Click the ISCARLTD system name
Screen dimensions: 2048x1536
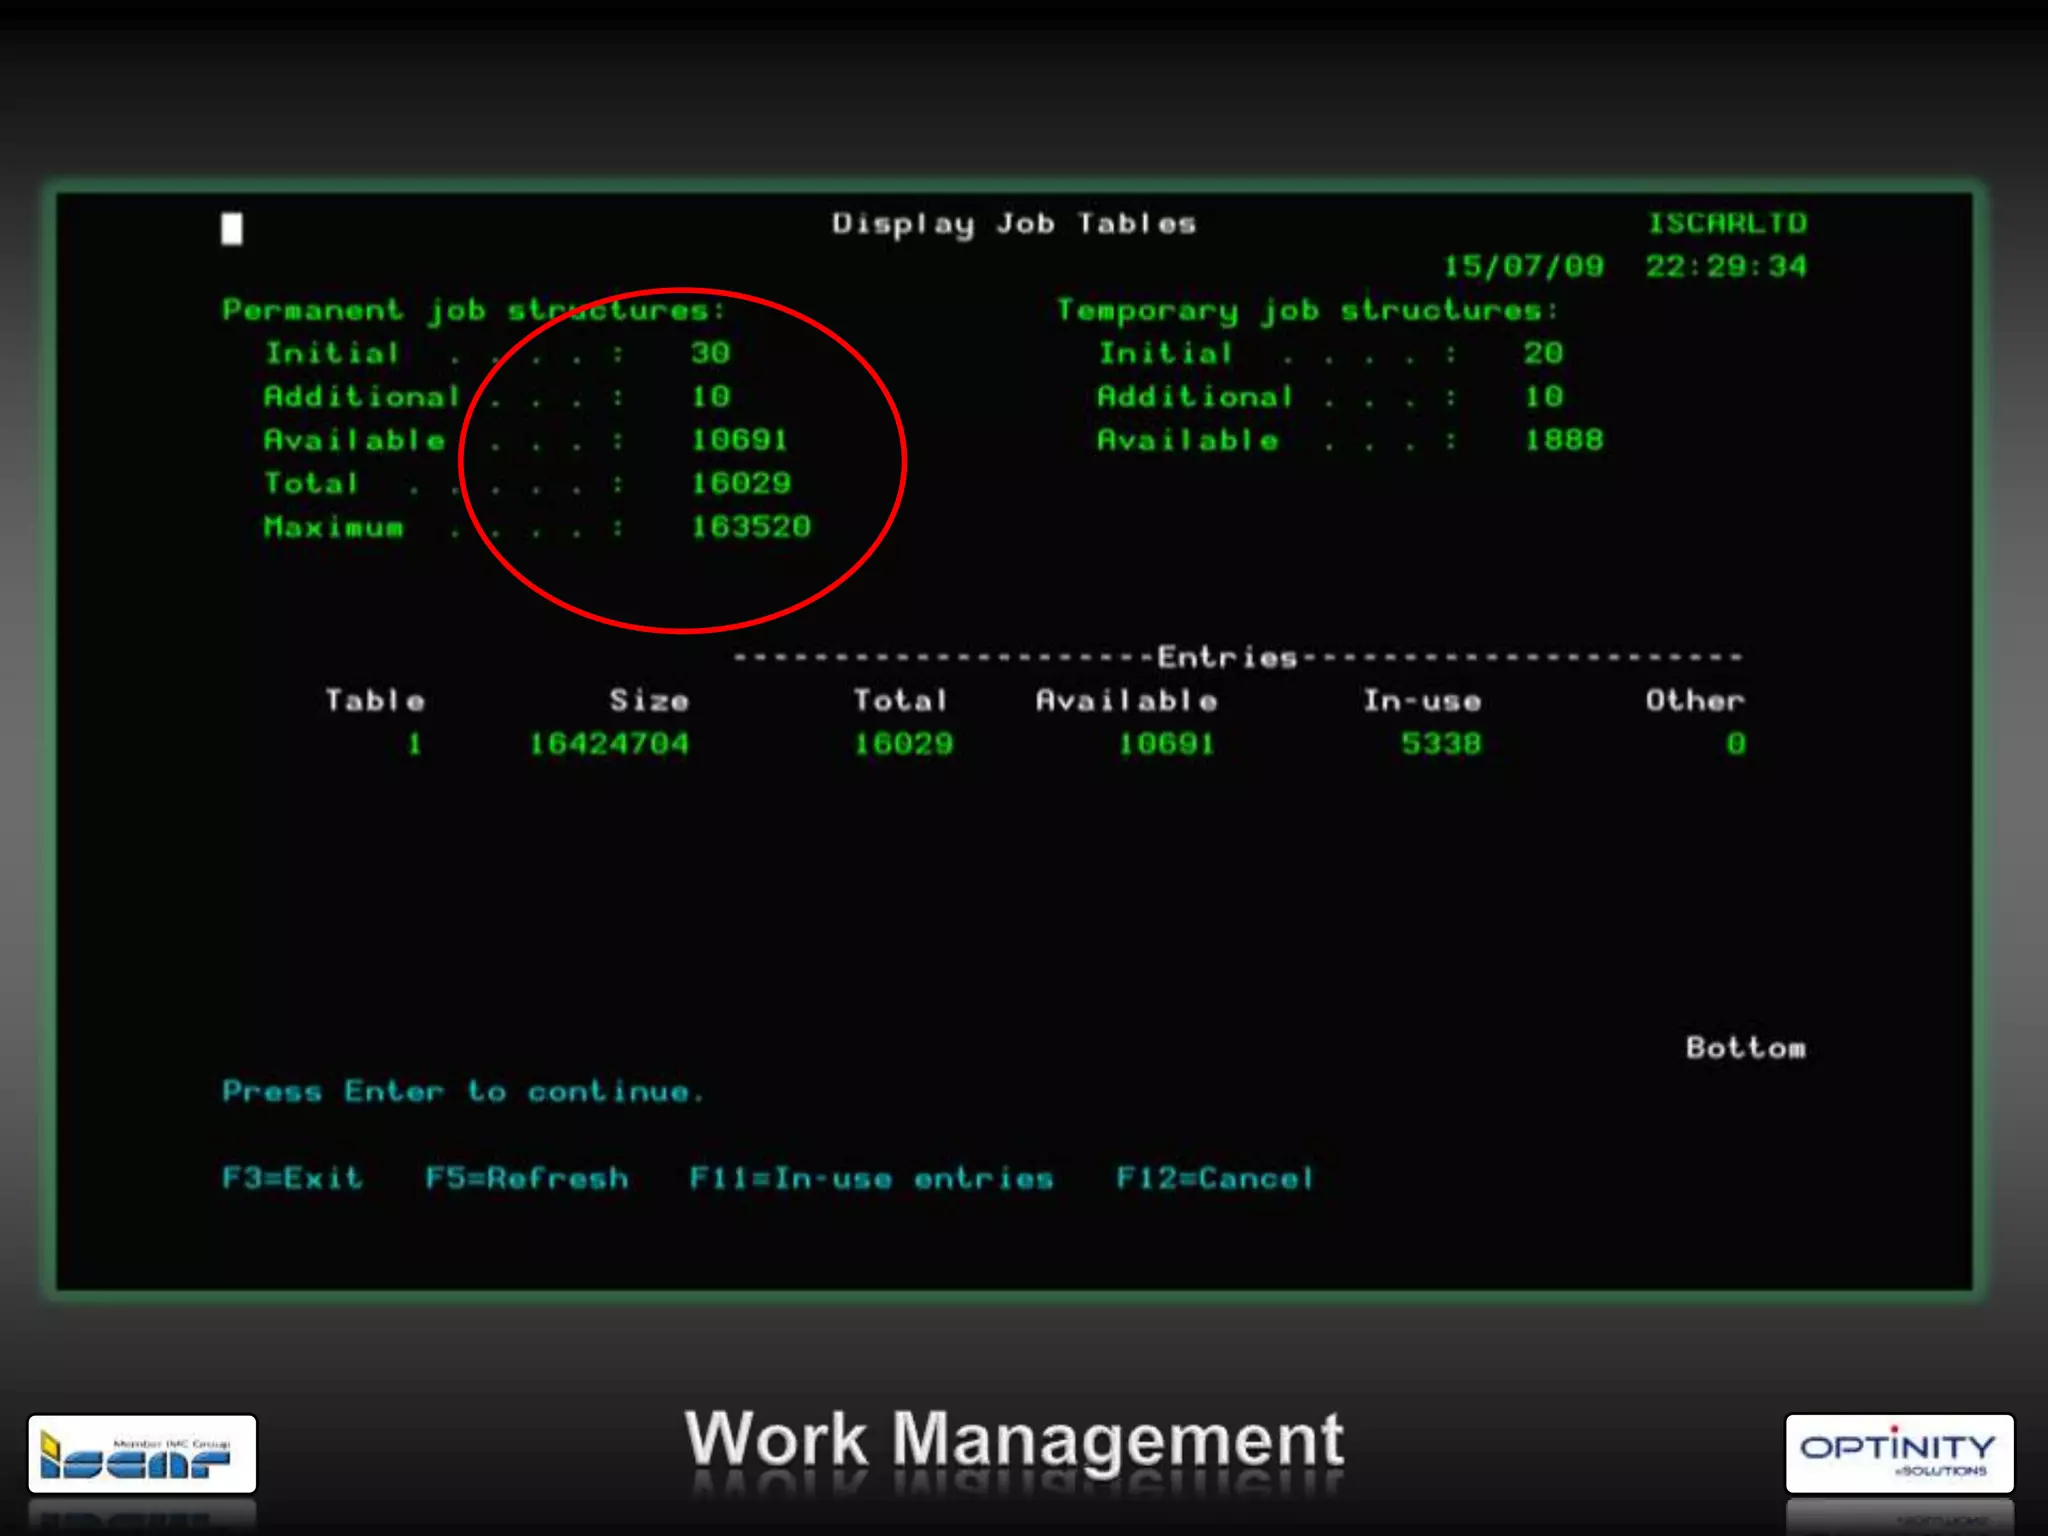1727,223
